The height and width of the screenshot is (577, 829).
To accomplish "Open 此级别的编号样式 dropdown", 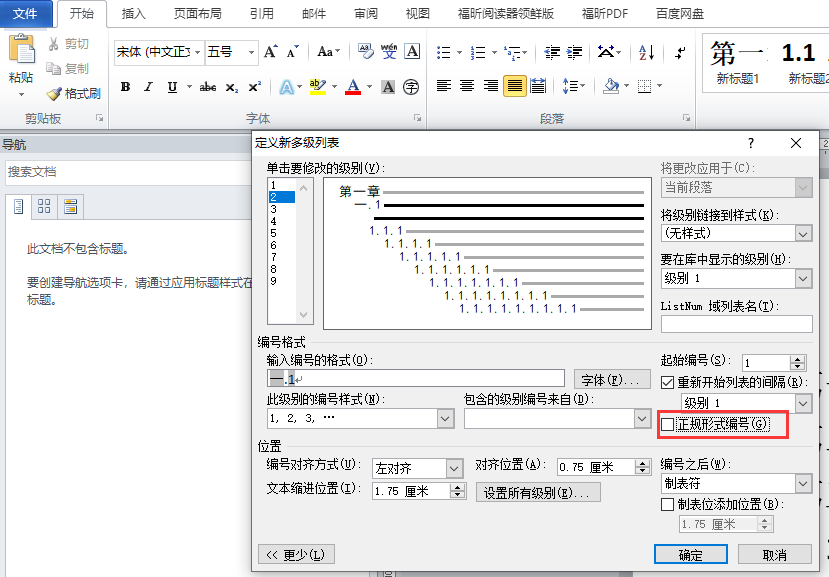I will (445, 419).
